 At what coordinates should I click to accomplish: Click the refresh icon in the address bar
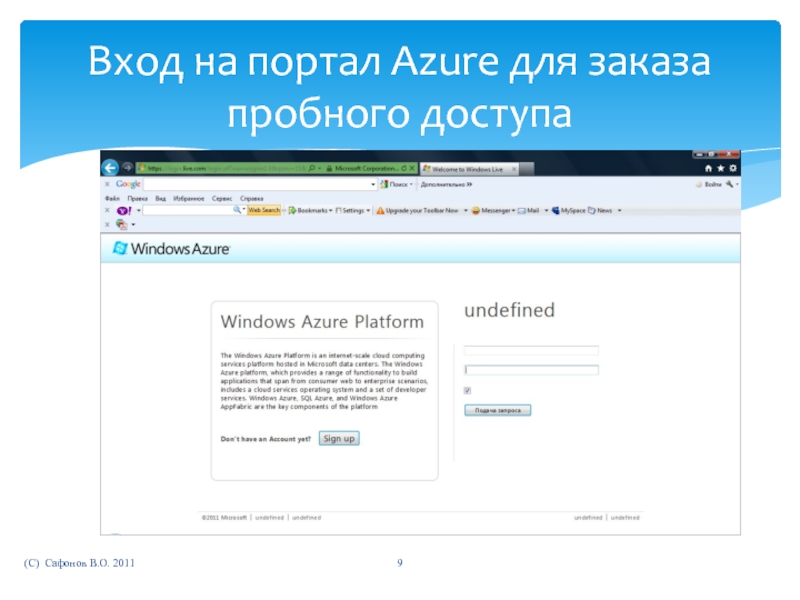[x=404, y=168]
